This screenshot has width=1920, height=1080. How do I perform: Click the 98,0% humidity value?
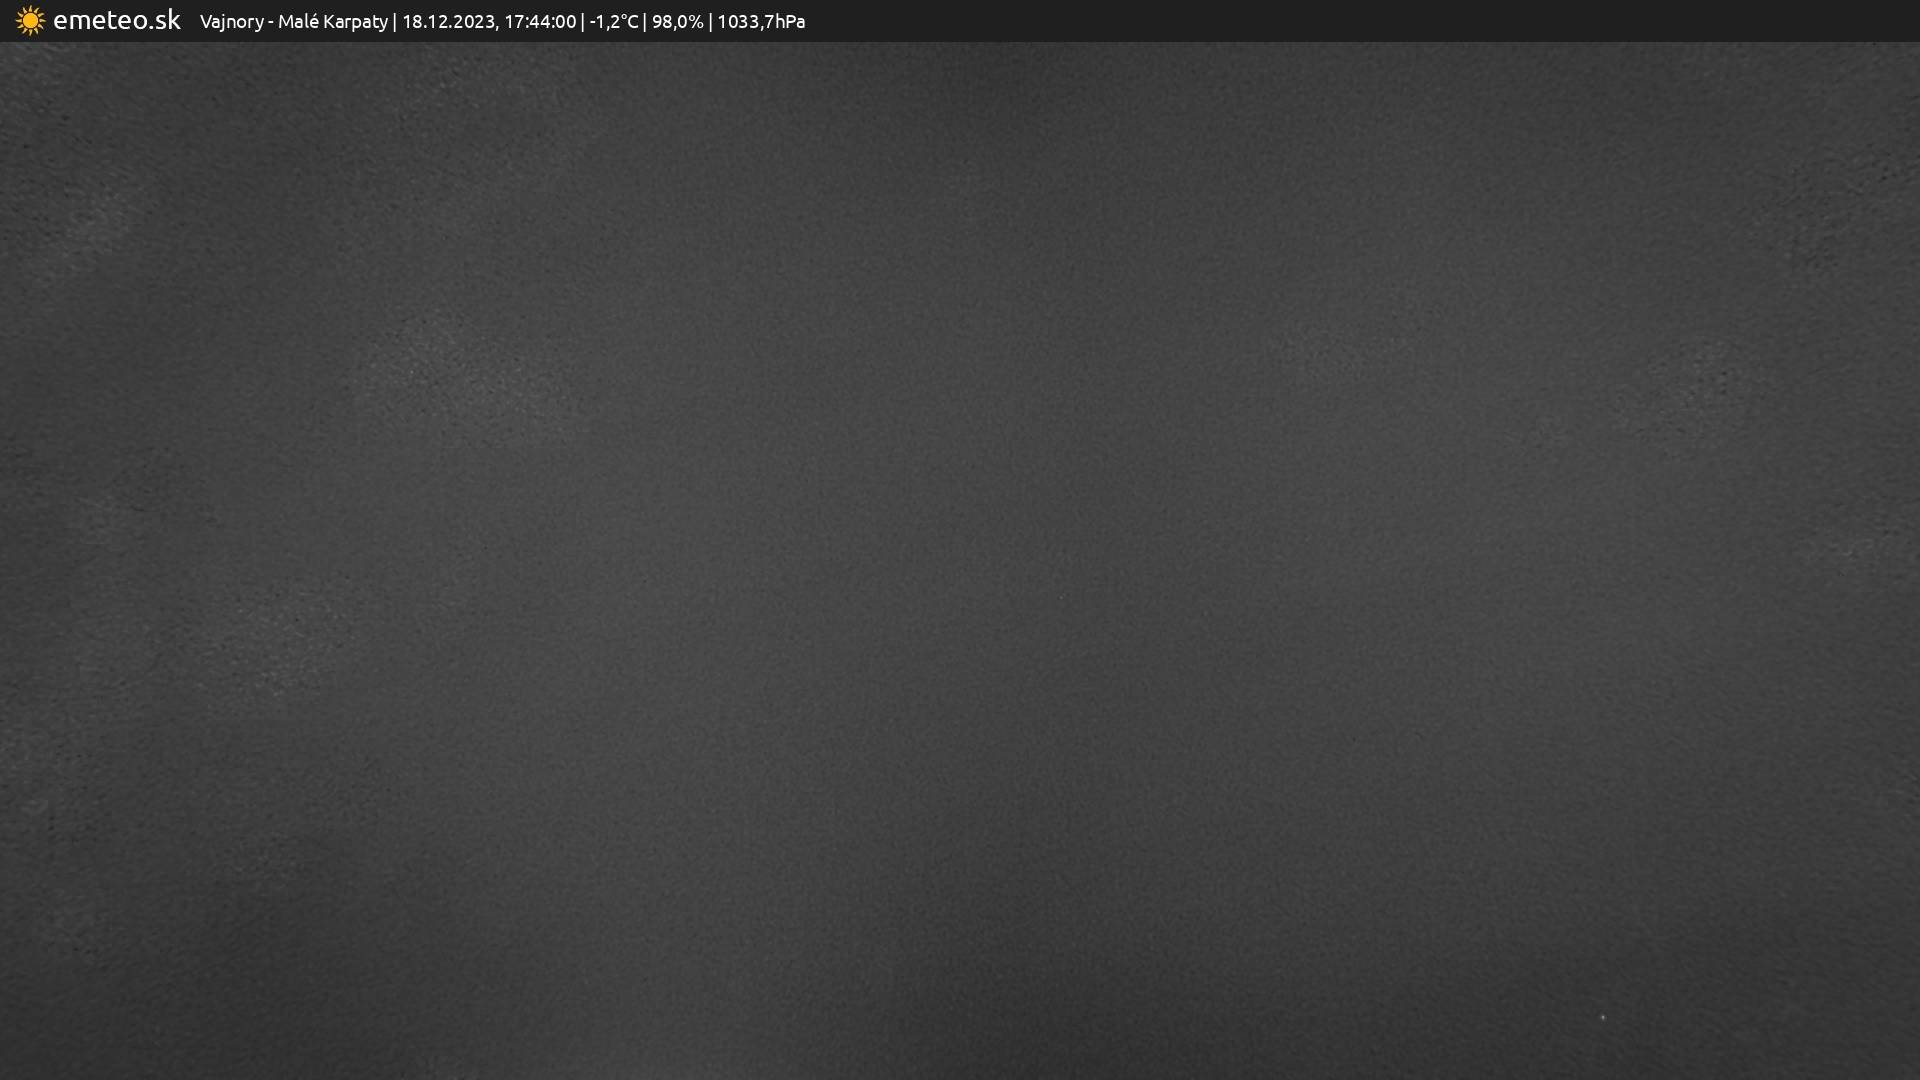[677, 21]
